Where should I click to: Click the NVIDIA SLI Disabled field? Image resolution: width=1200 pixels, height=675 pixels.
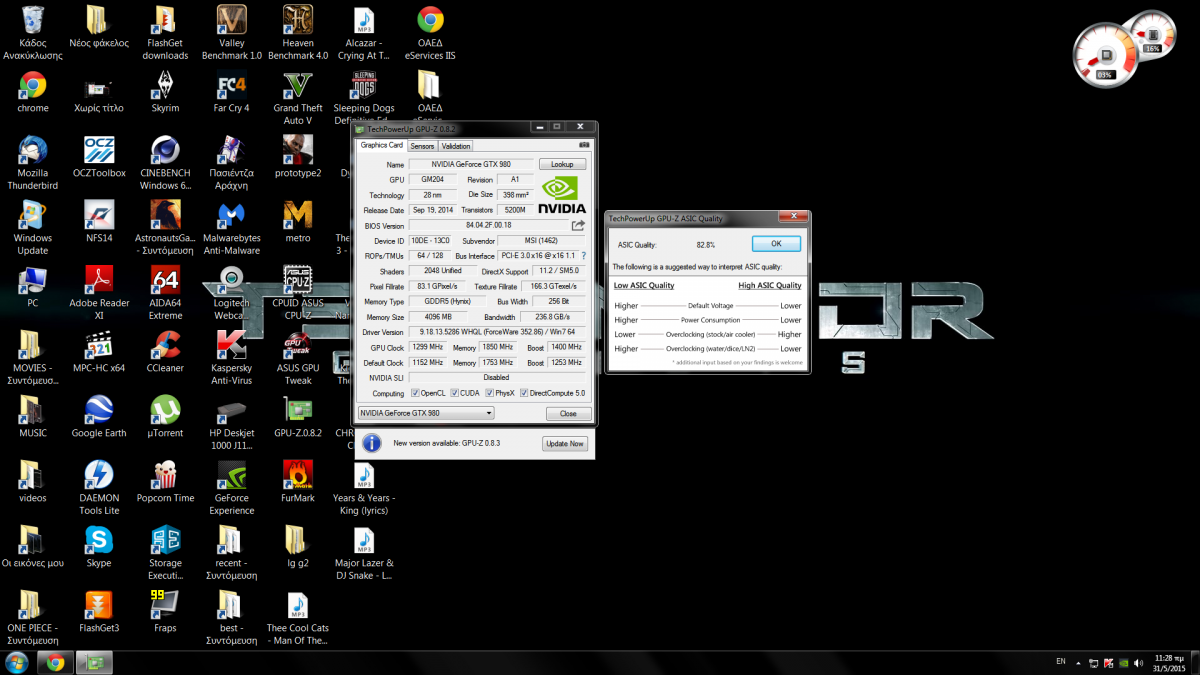[x=497, y=378]
